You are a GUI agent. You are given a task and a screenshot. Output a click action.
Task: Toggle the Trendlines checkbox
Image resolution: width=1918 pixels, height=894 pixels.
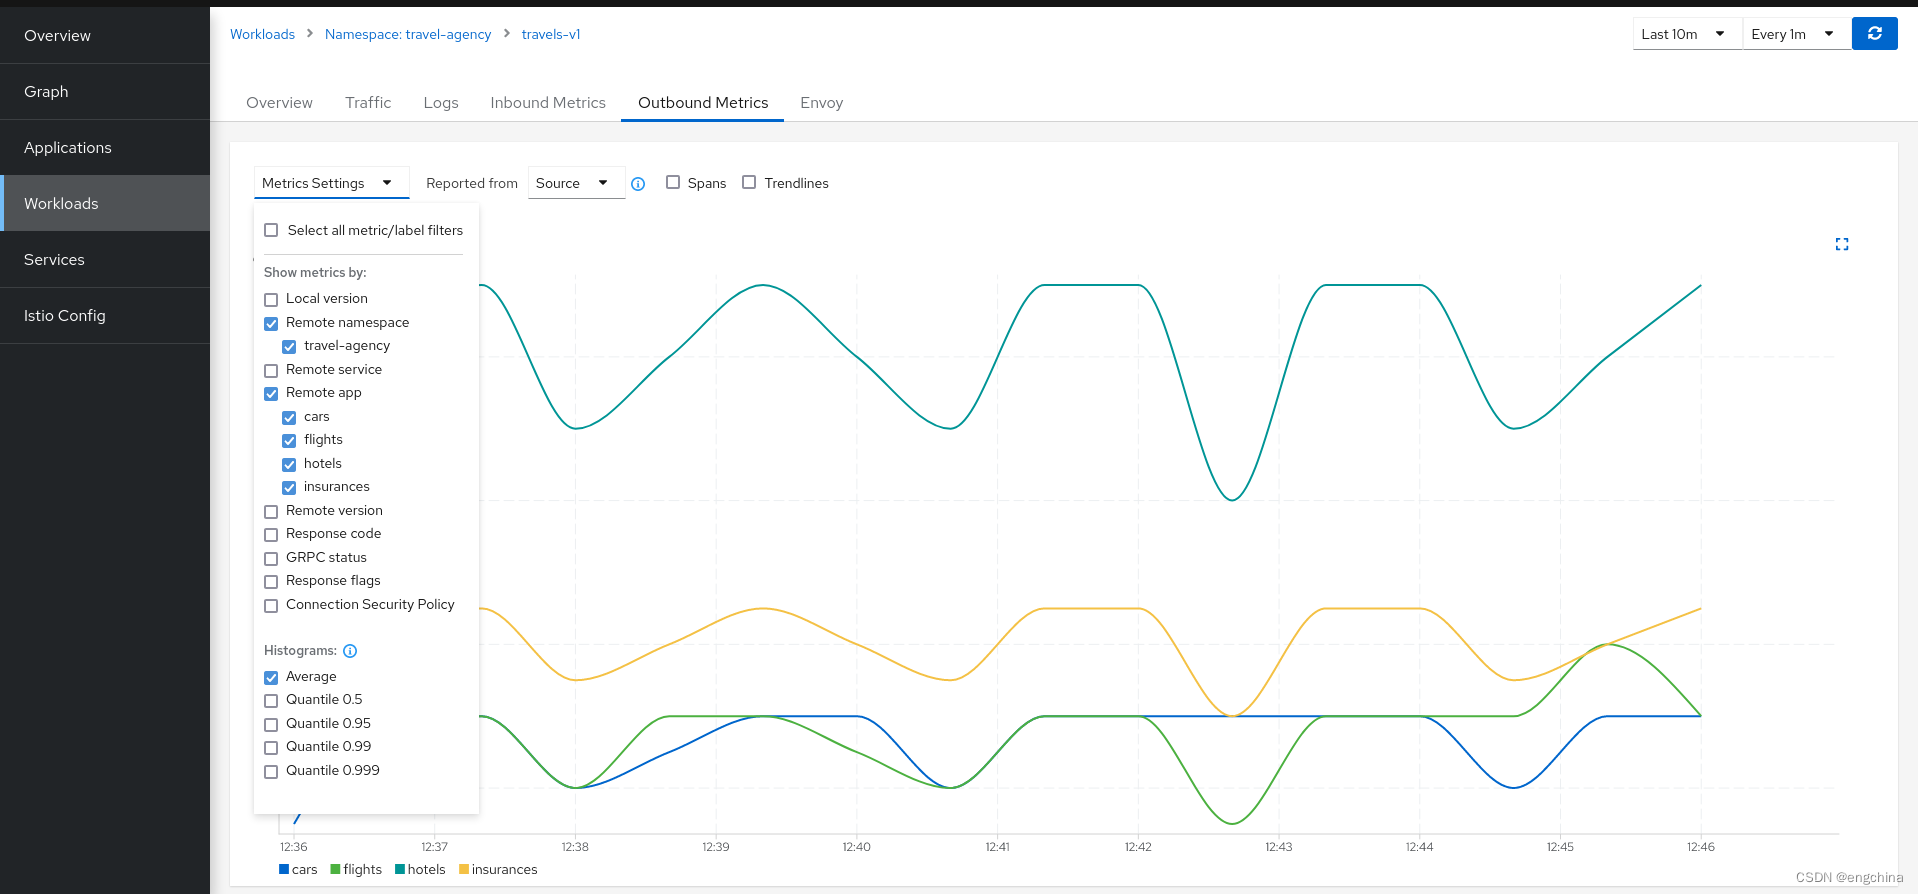pyautogui.click(x=749, y=182)
